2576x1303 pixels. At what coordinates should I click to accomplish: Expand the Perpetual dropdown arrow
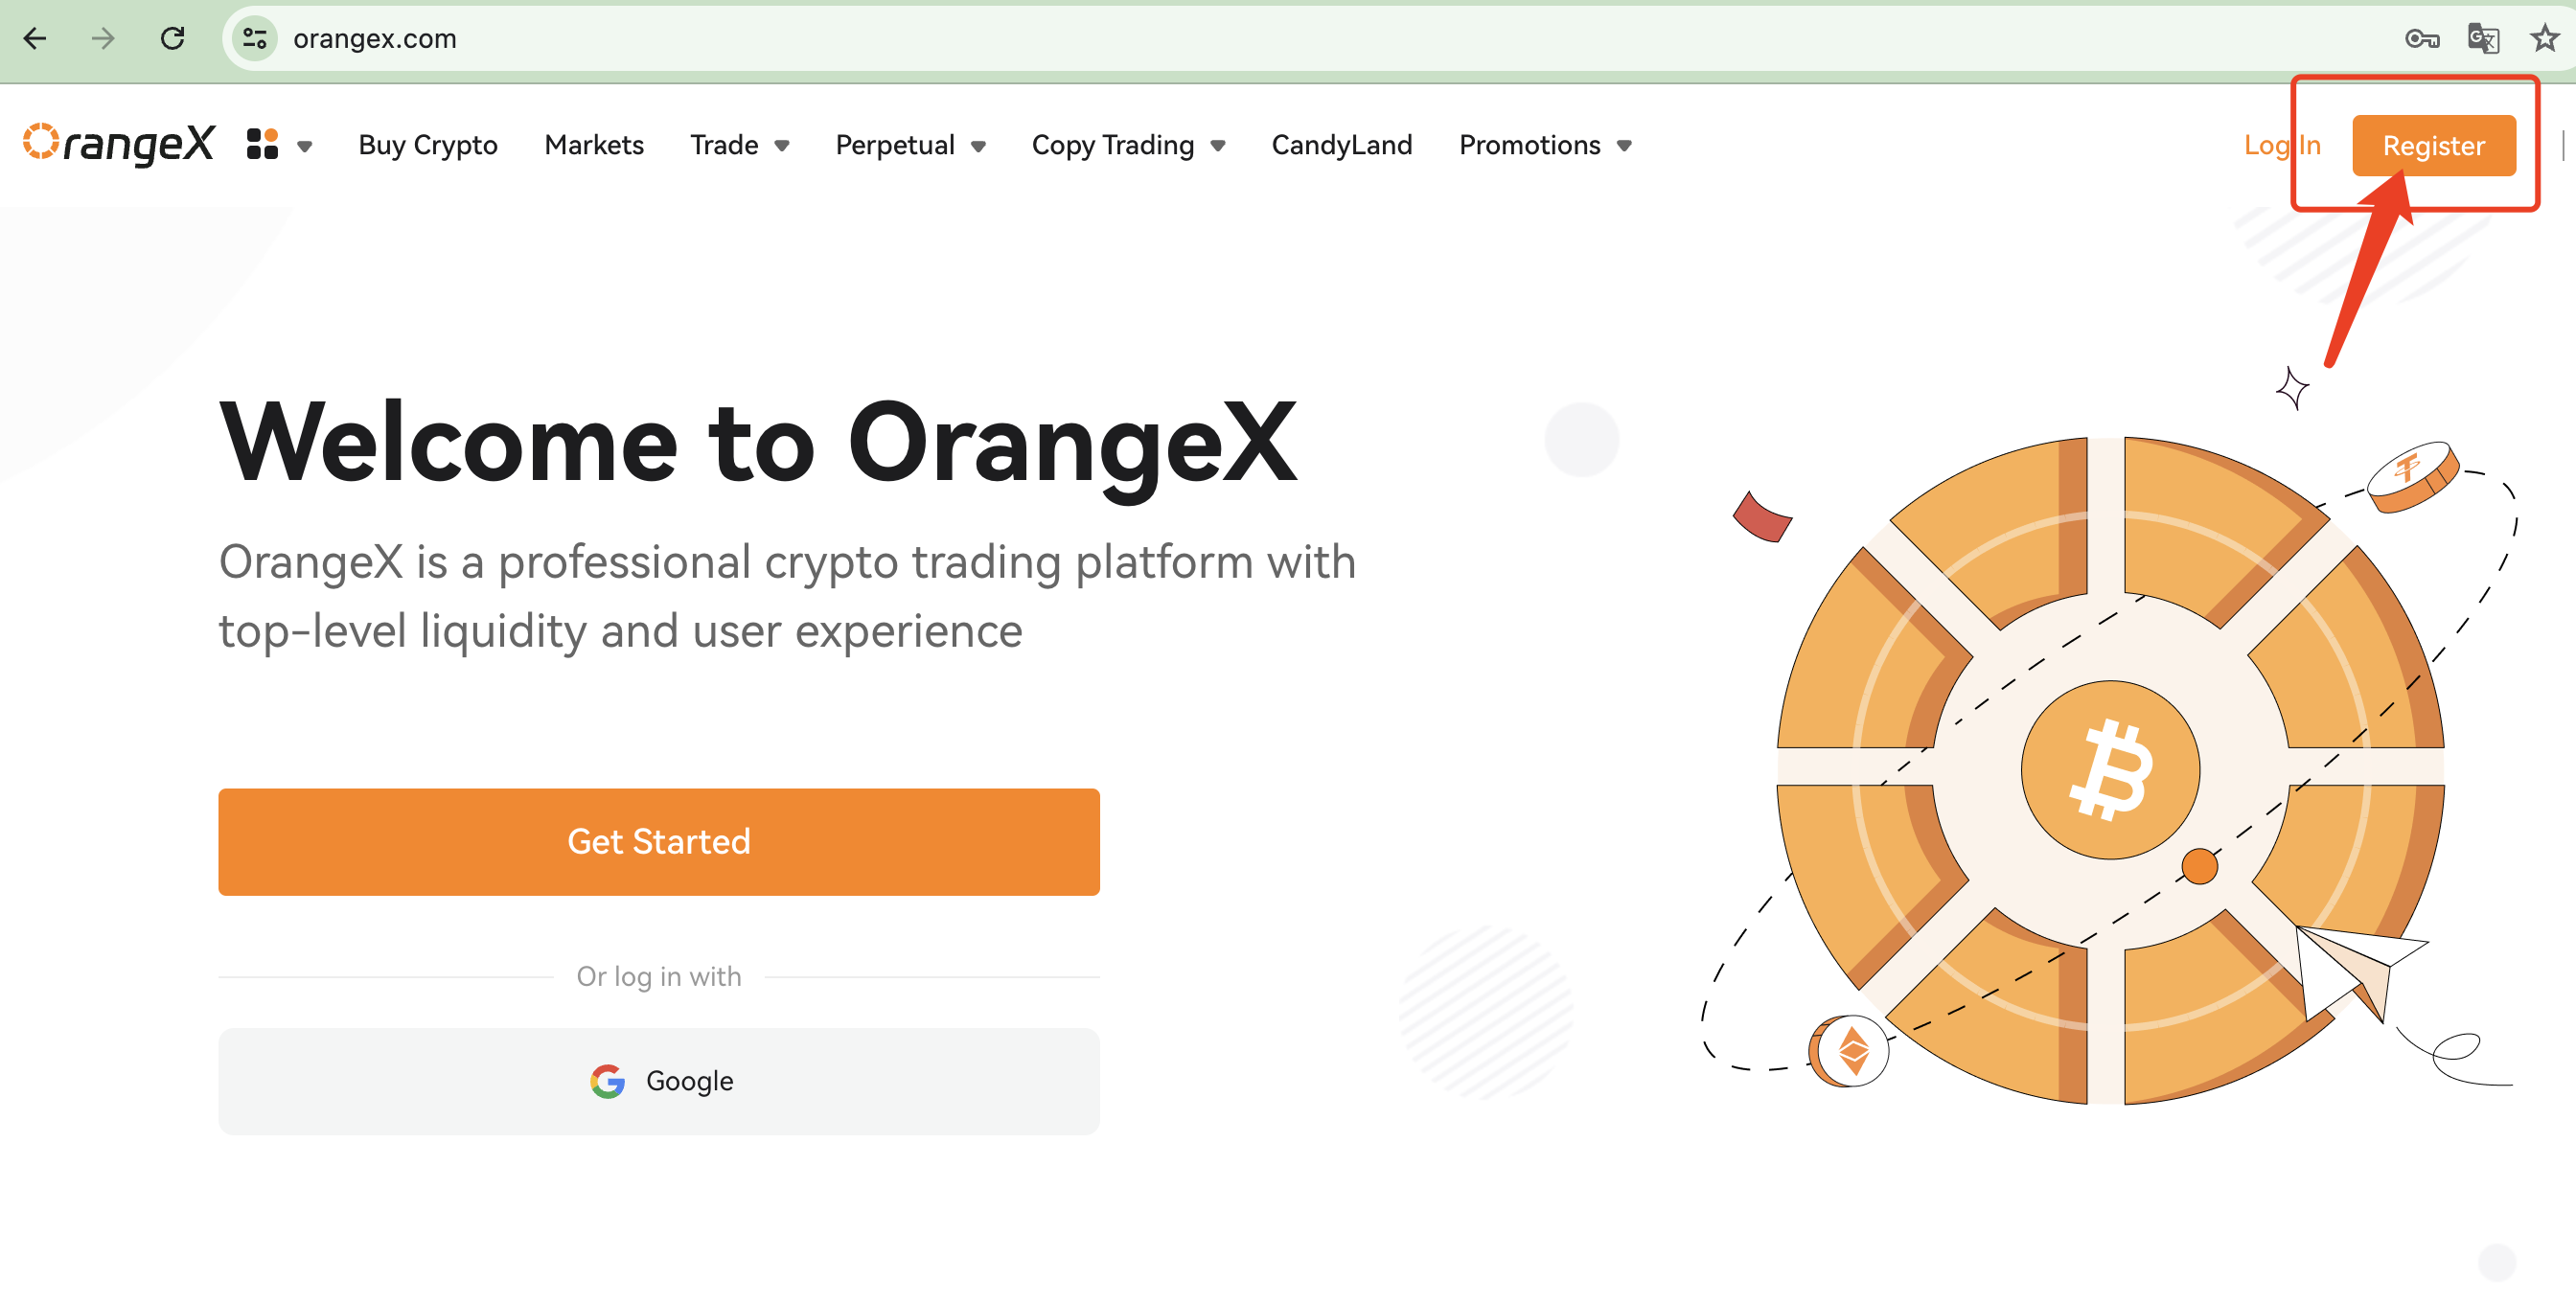point(978,146)
